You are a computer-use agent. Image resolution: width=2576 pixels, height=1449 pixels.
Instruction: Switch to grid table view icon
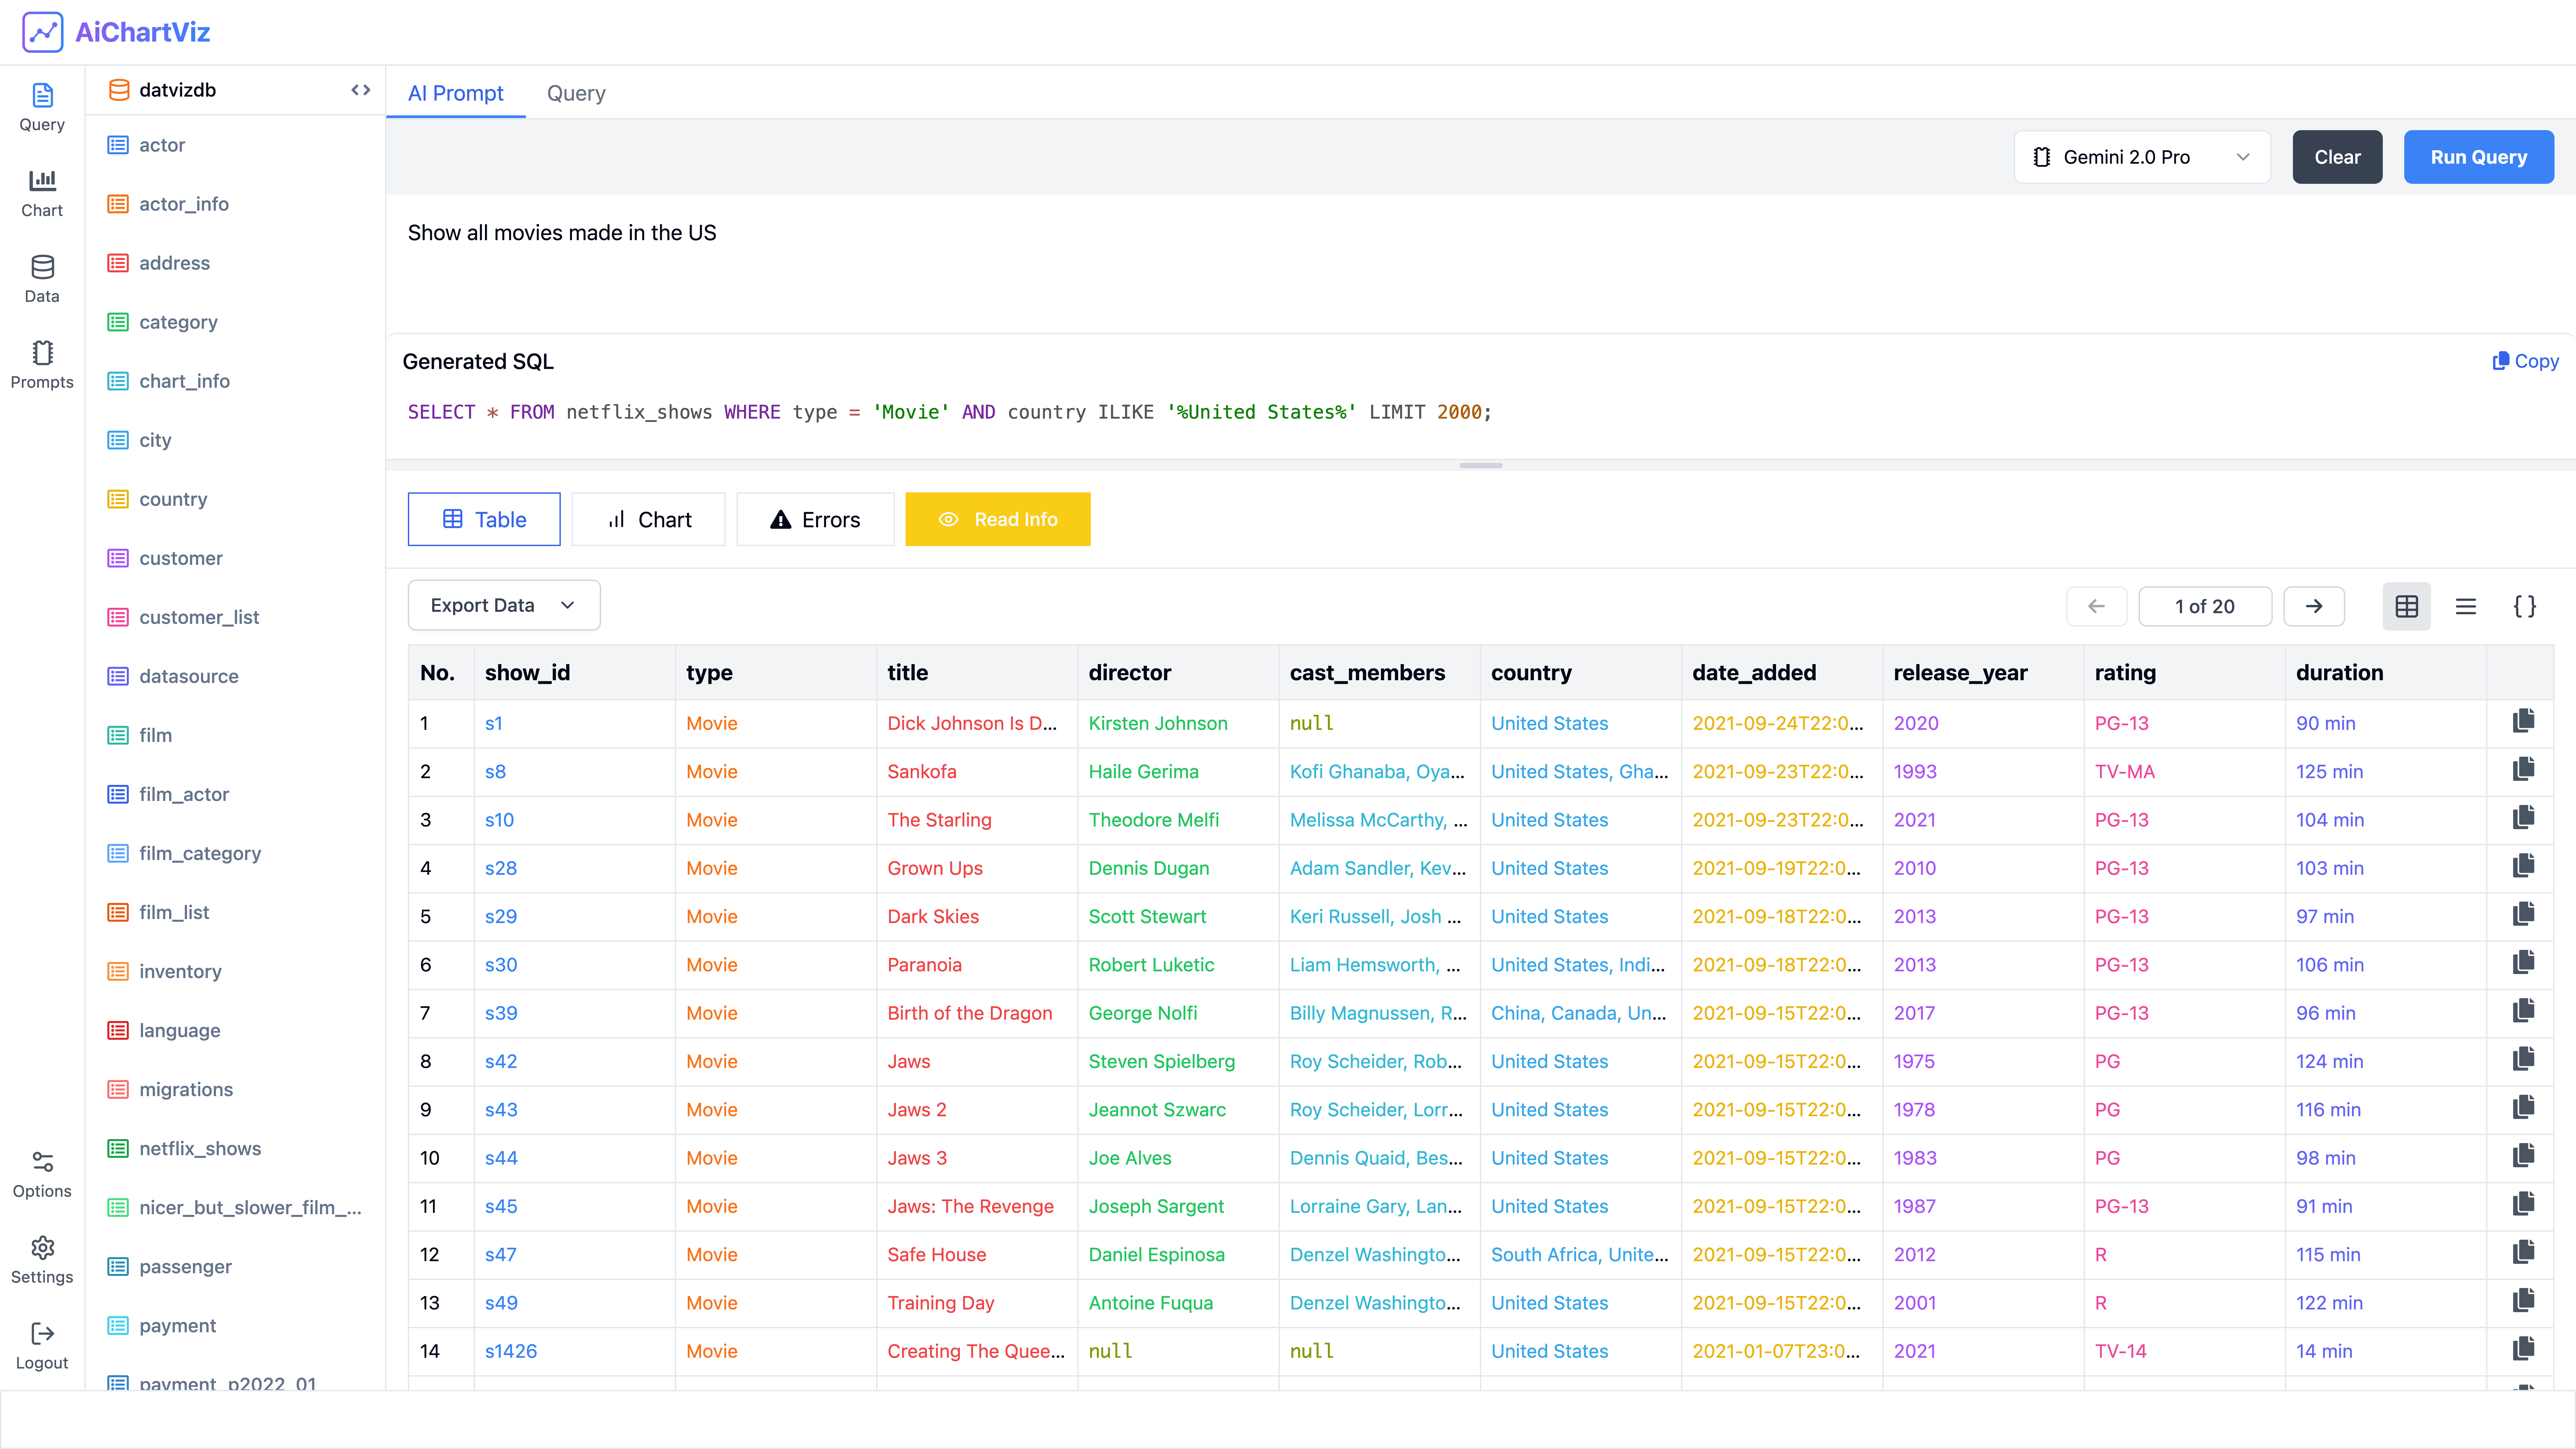pos(2407,606)
